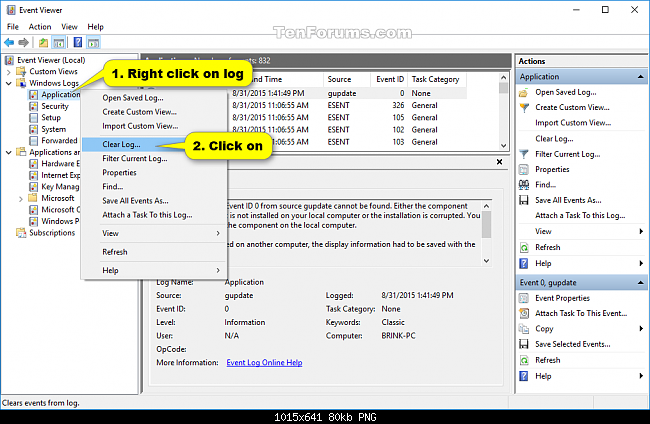Click the Source column header in the event list

click(341, 78)
